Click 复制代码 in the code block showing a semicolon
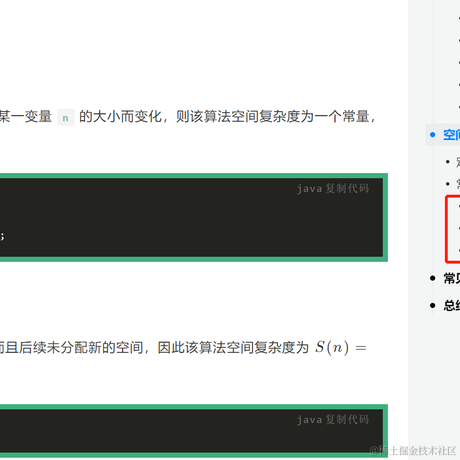460x460 pixels. pyautogui.click(x=347, y=189)
